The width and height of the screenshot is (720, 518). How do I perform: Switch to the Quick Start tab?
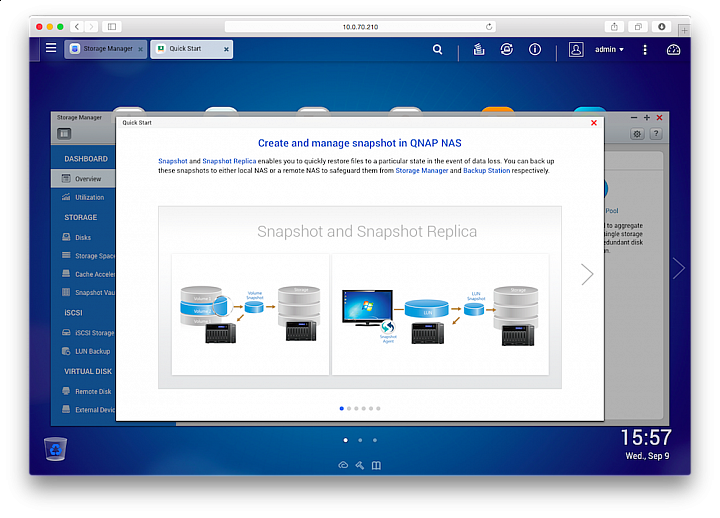pos(191,49)
